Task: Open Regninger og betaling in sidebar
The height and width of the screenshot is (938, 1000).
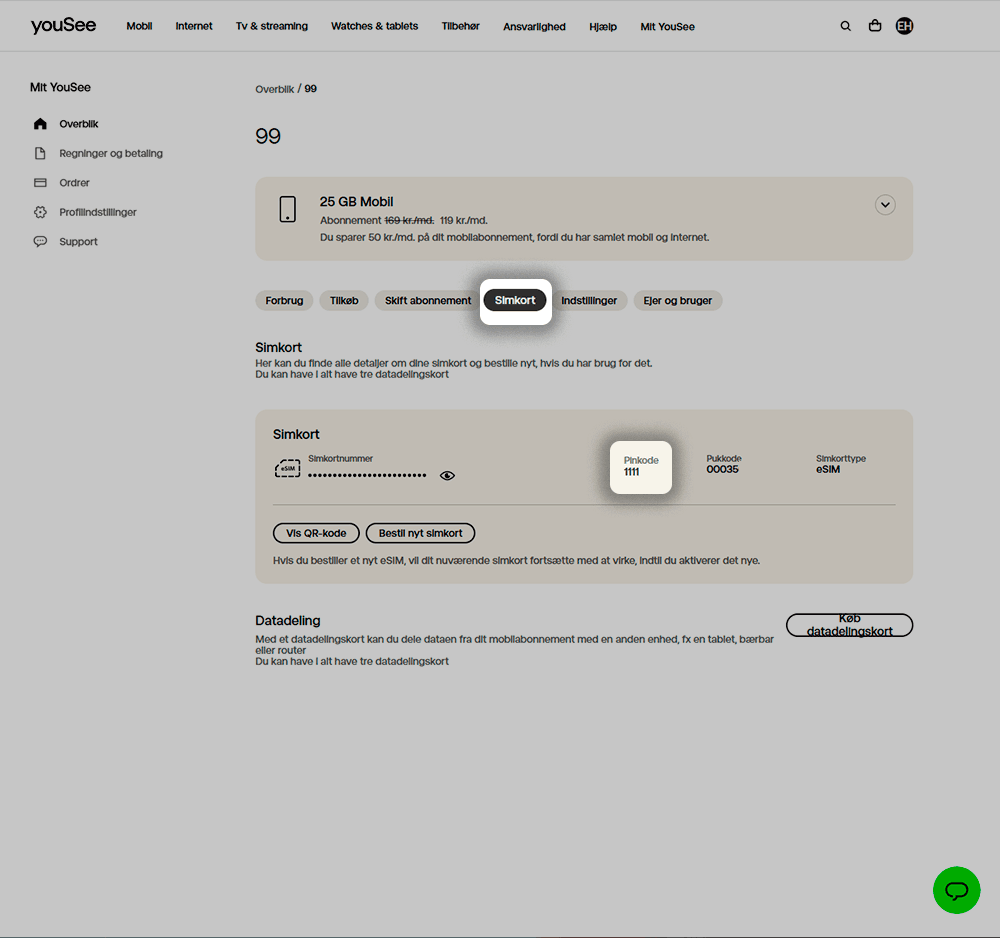Action: [x=110, y=154]
